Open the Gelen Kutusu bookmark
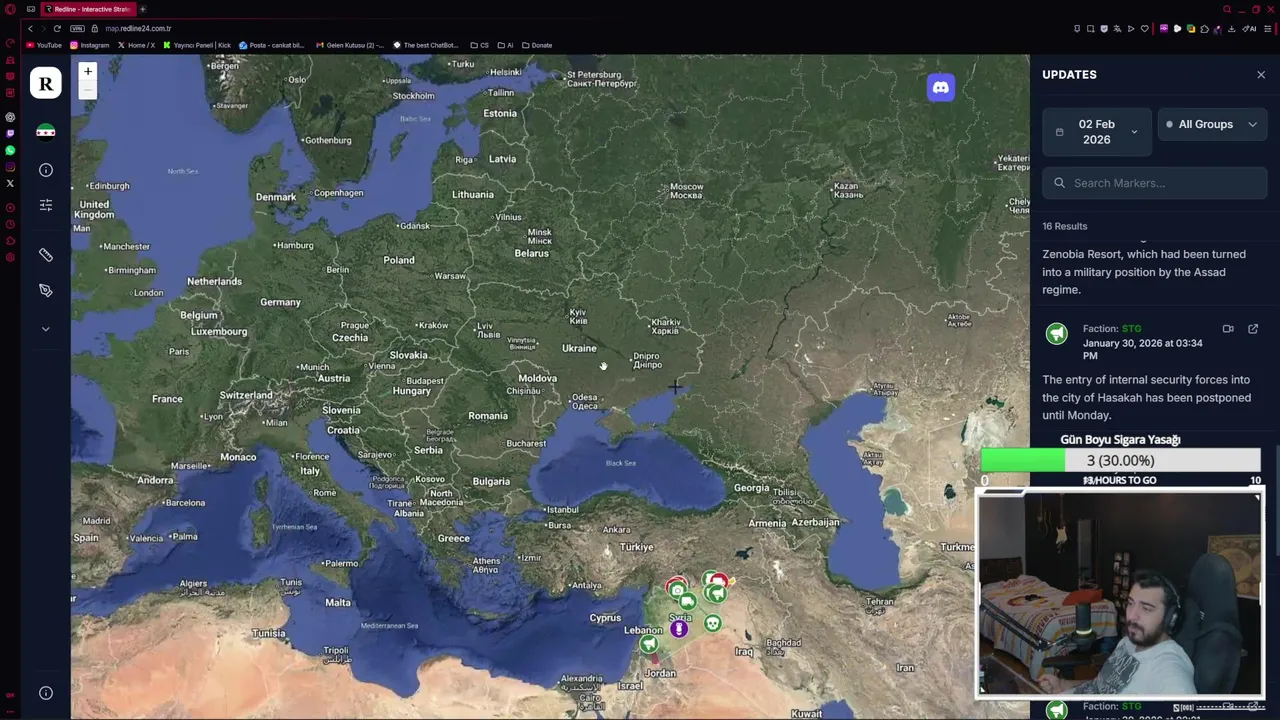Image resolution: width=1280 pixels, height=720 pixels. (x=349, y=45)
